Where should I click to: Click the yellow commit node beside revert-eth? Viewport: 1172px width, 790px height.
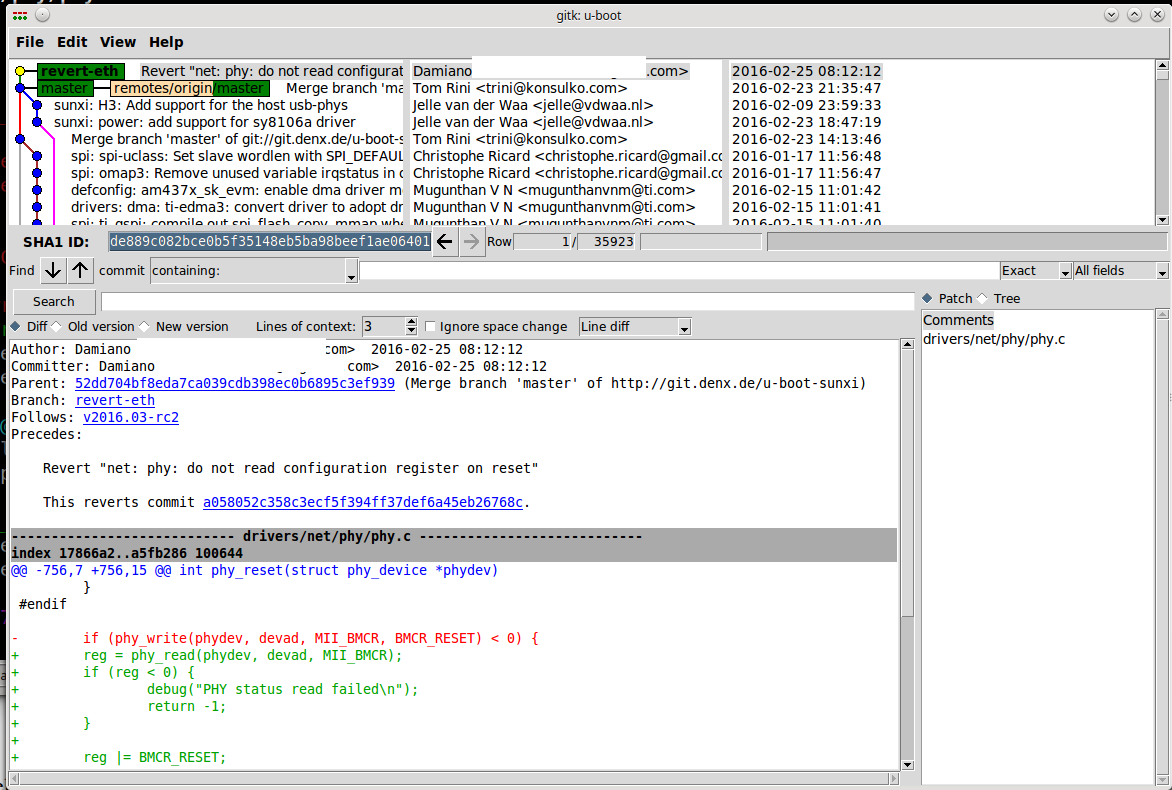[x=20, y=71]
